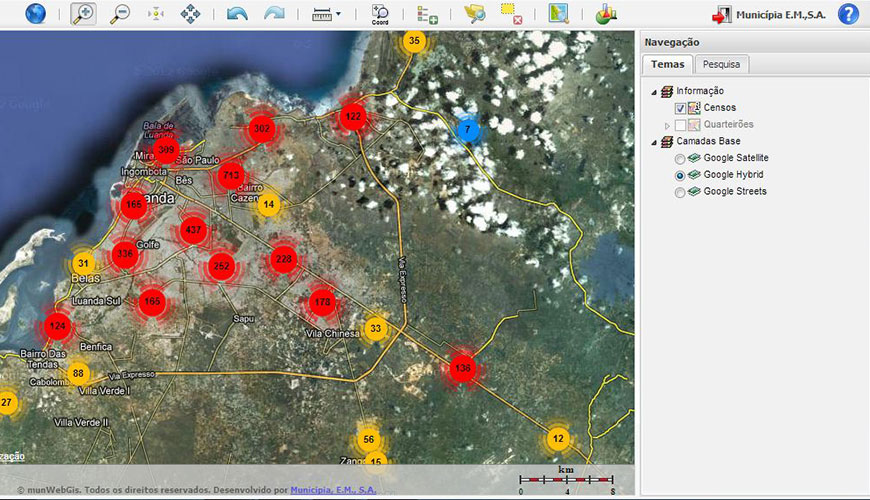The width and height of the screenshot is (870, 500).
Task: Click the red cluster marker 124
Action: click(x=57, y=326)
